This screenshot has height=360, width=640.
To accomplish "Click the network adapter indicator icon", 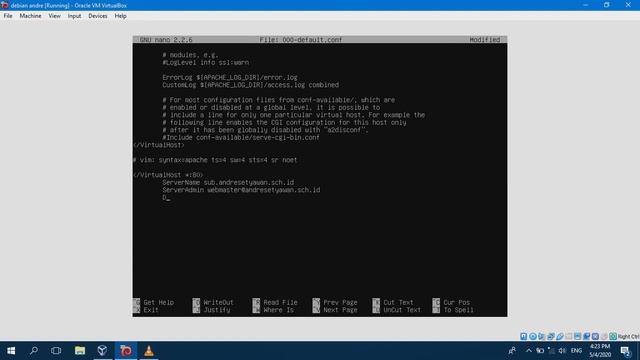I will point(551,336).
